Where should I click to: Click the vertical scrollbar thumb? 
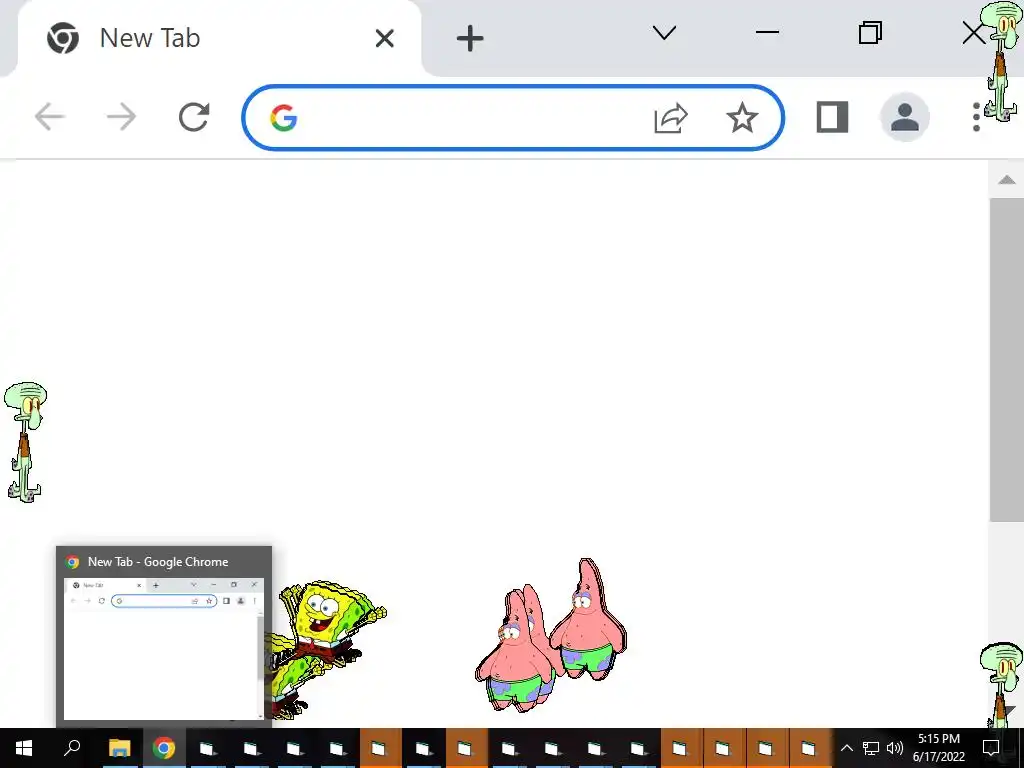click(1006, 359)
